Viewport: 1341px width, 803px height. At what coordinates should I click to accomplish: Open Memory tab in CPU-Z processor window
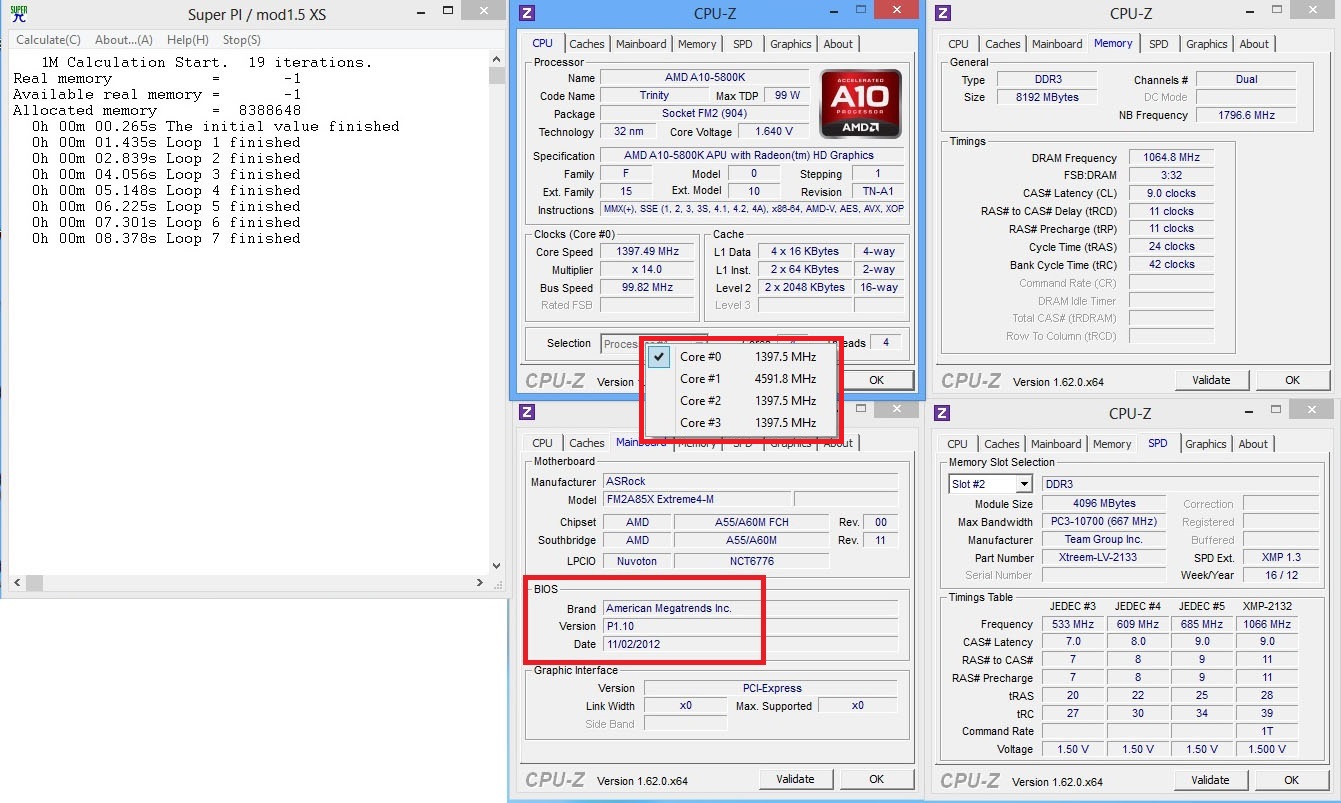(x=697, y=44)
